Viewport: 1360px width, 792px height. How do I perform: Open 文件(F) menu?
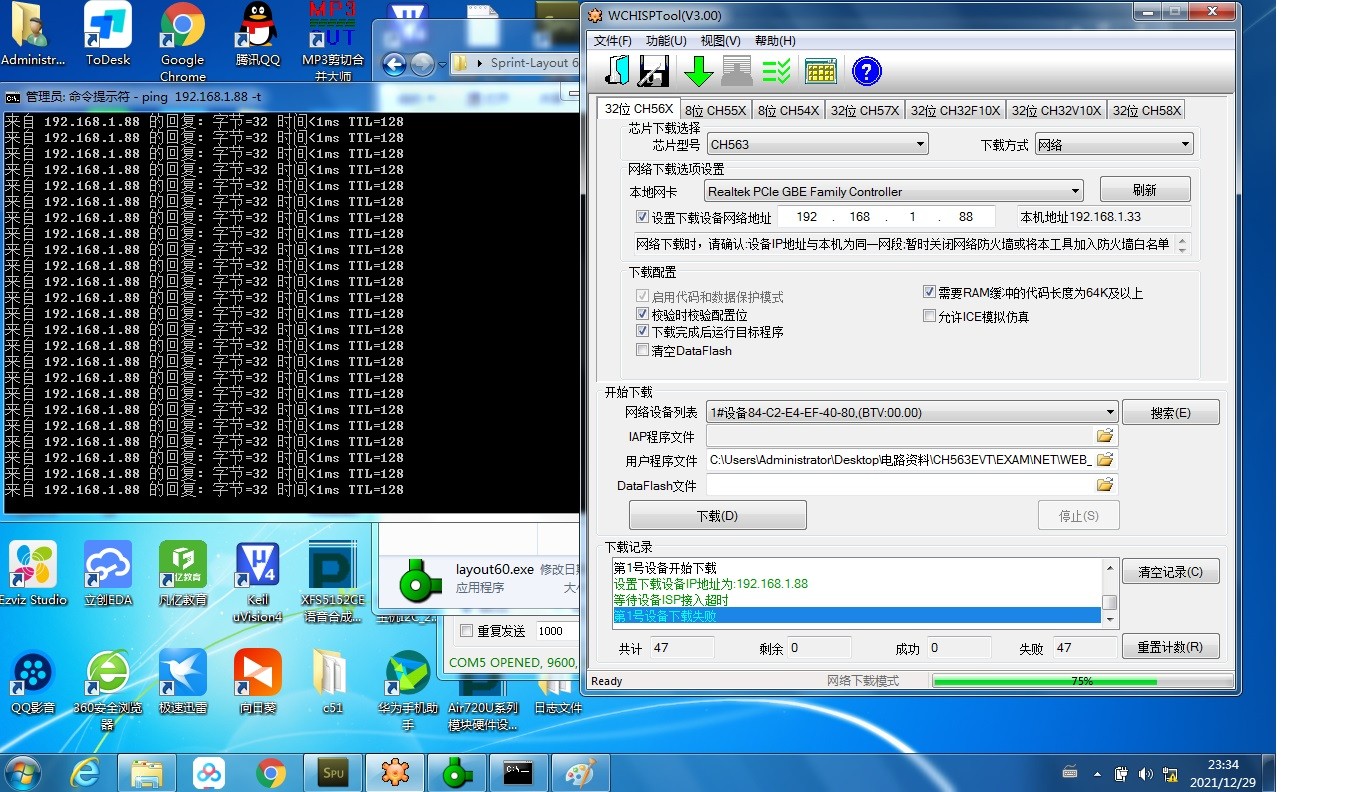point(613,41)
